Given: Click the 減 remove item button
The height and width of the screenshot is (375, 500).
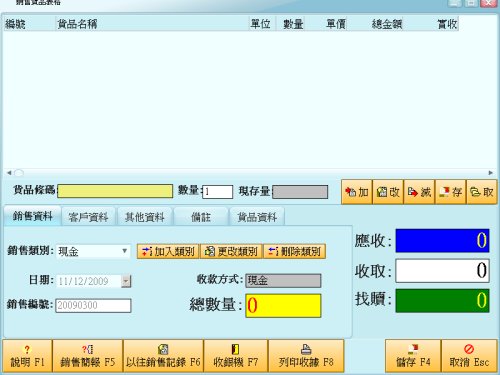Looking at the screenshot, I should click(419, 192).
